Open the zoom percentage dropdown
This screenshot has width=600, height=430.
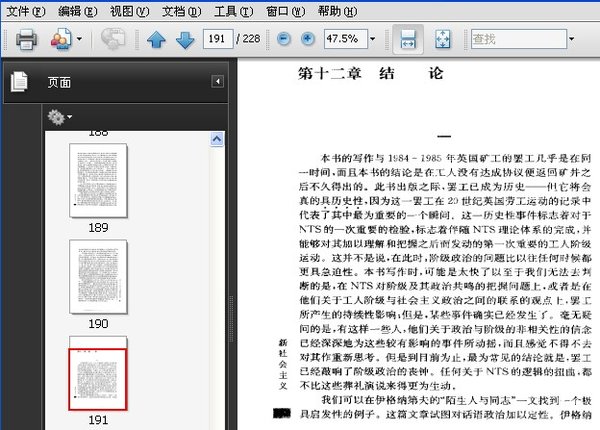(373, 39)
